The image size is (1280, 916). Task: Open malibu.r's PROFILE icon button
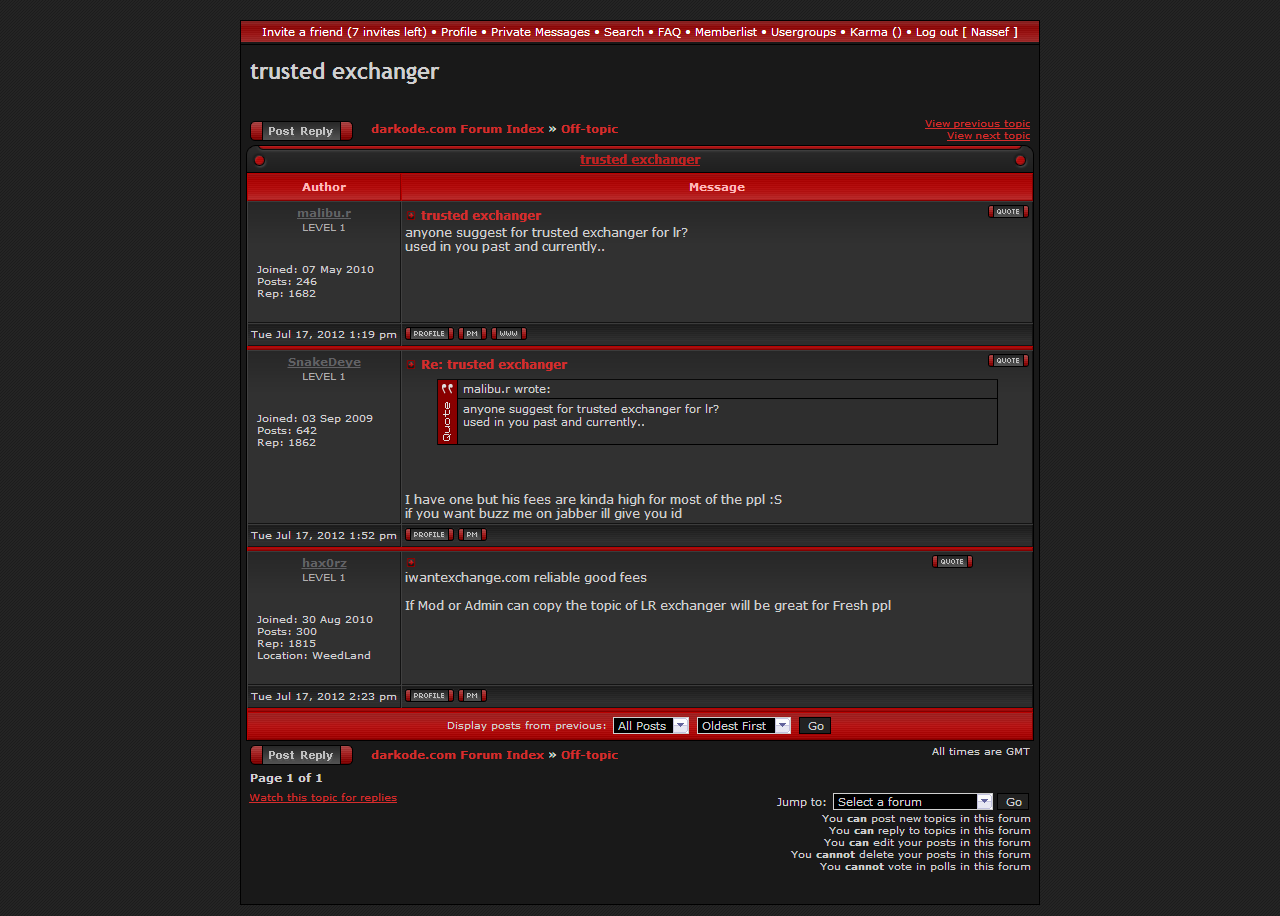(429, 334)
